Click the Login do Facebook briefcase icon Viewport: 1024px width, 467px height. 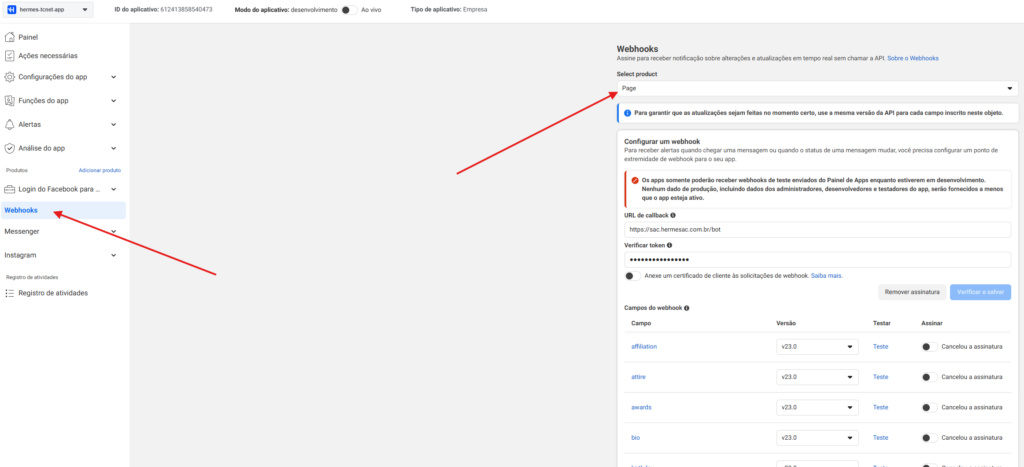9,189
